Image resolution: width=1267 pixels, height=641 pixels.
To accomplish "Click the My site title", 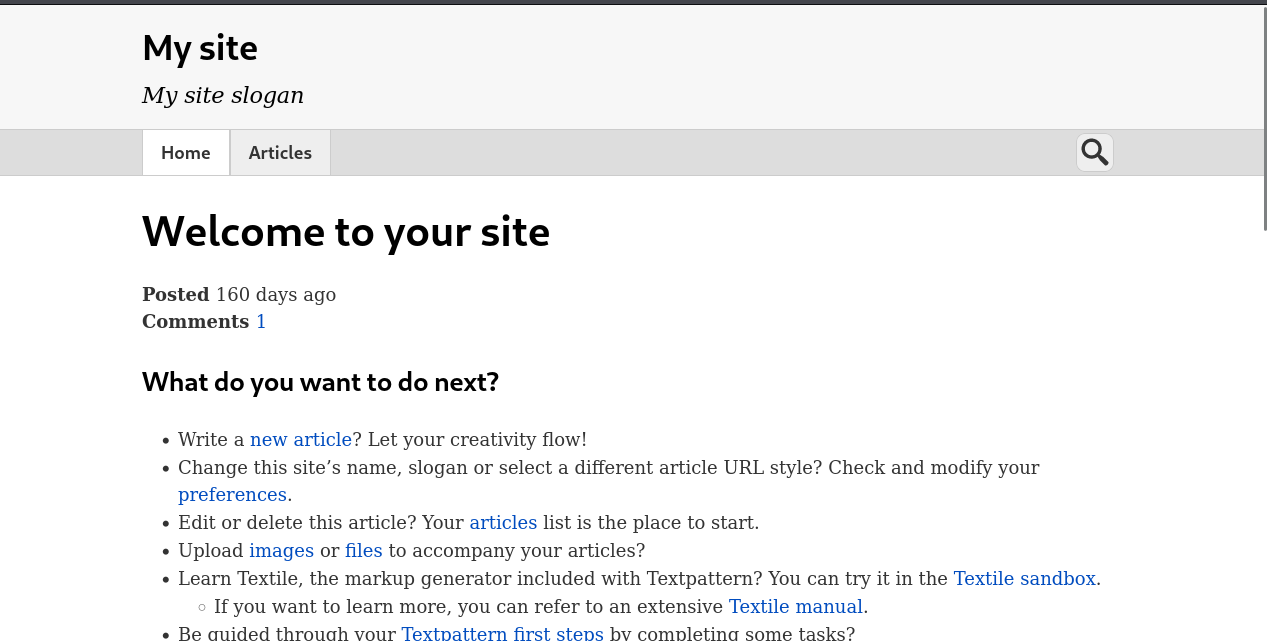I will click(x=200, y=48).
